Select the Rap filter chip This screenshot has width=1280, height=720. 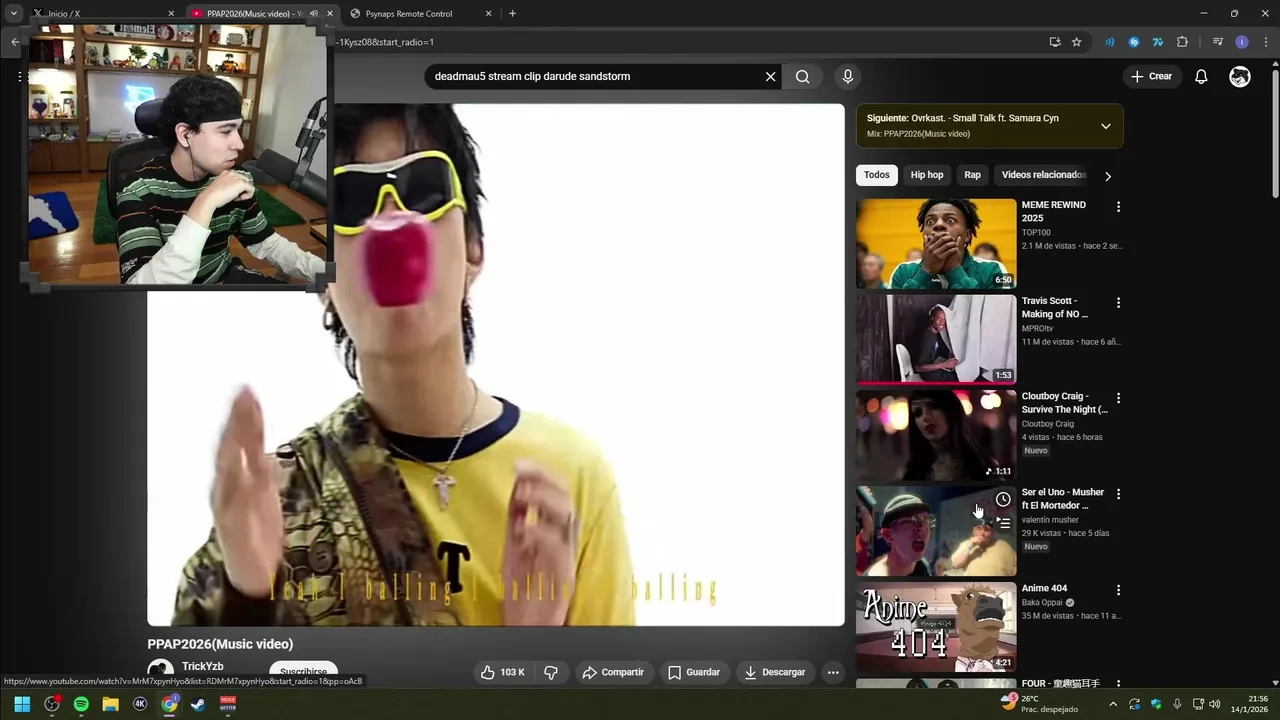point(972,175)
